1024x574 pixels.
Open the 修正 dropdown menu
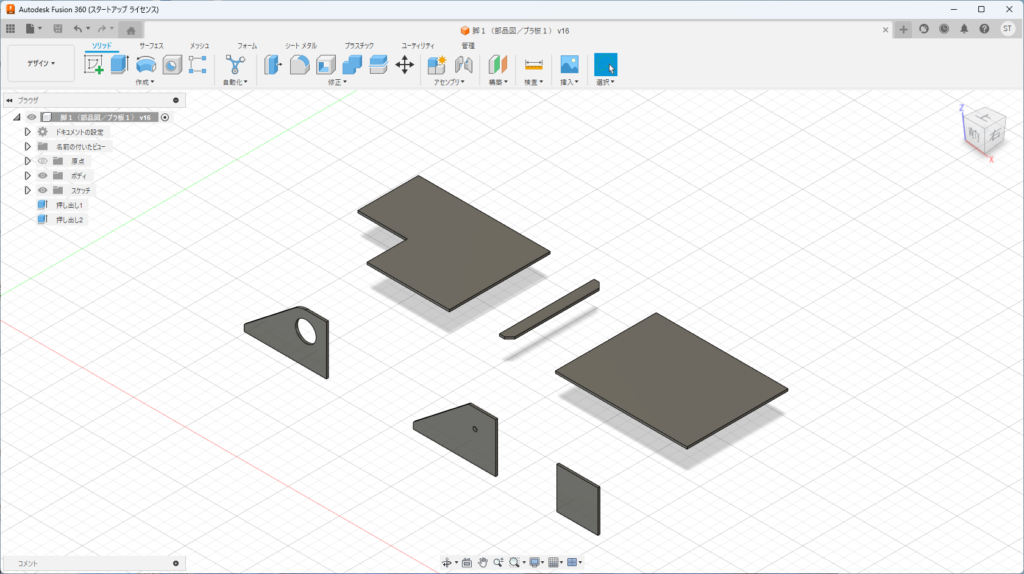pos(337,82)
